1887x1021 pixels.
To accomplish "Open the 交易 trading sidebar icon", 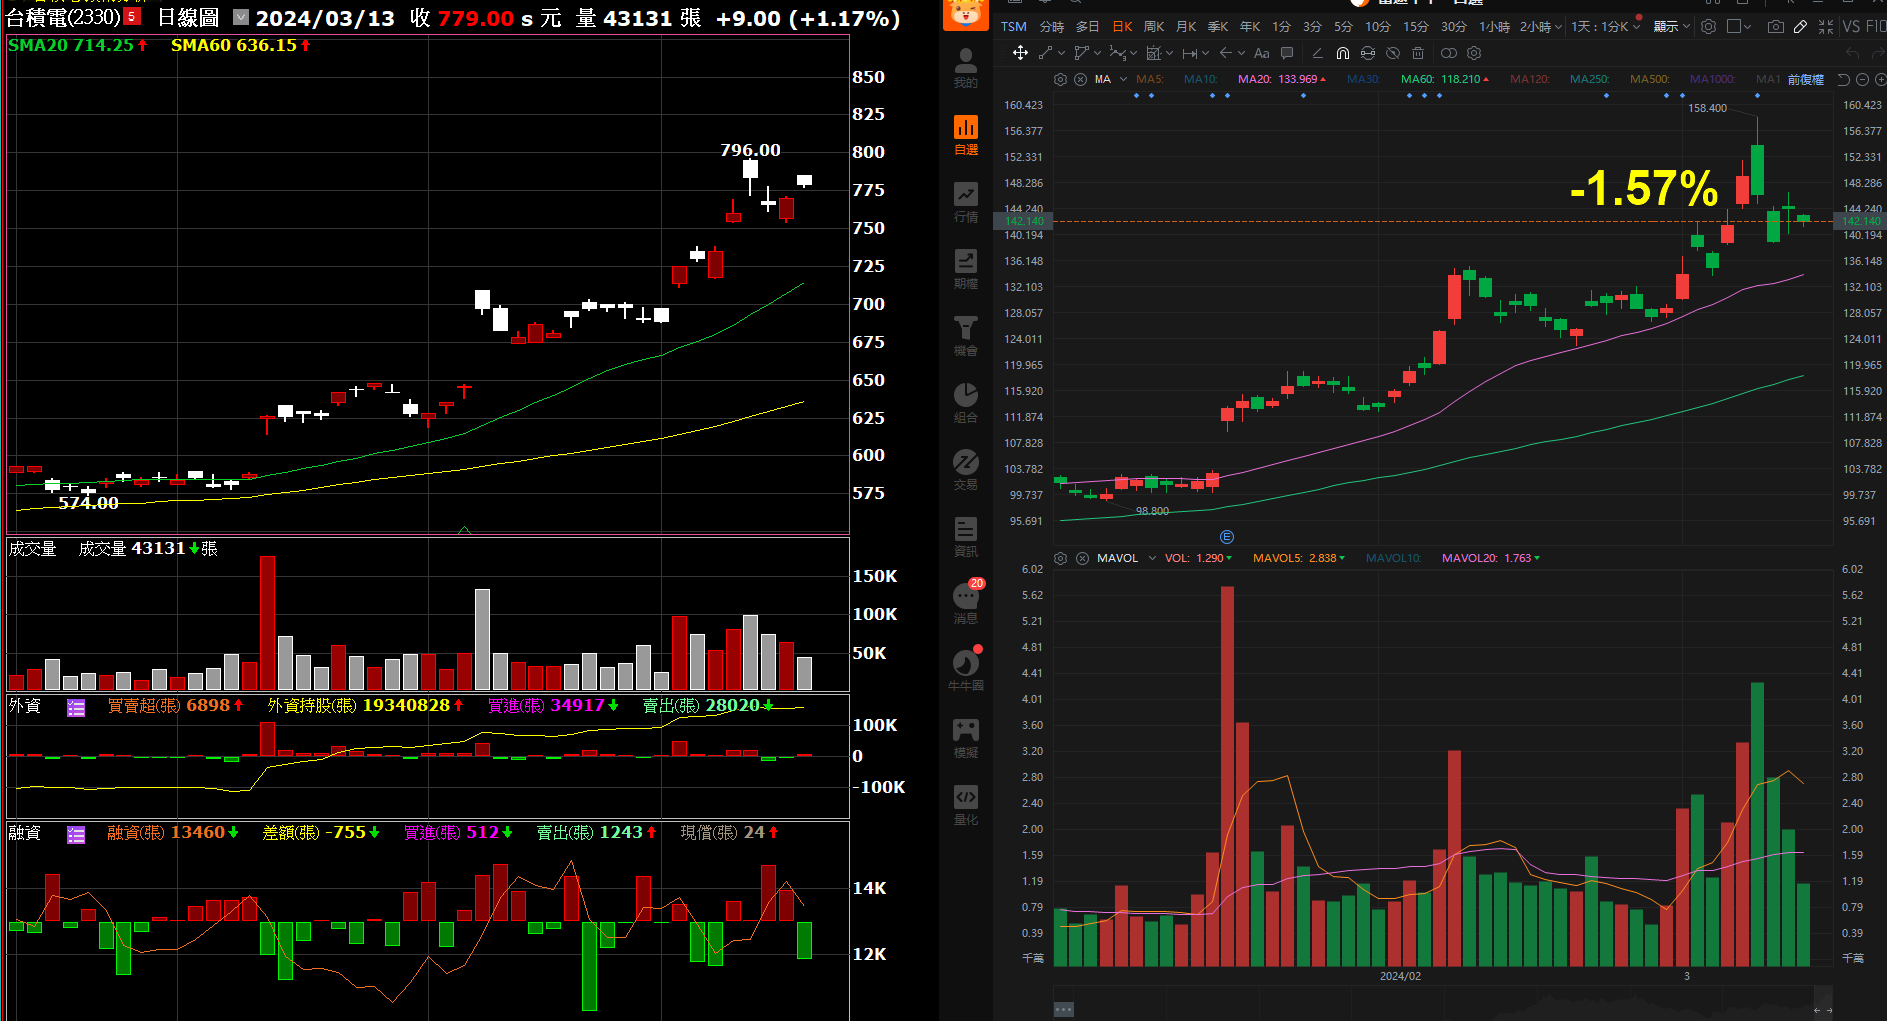I will [965, 470].
